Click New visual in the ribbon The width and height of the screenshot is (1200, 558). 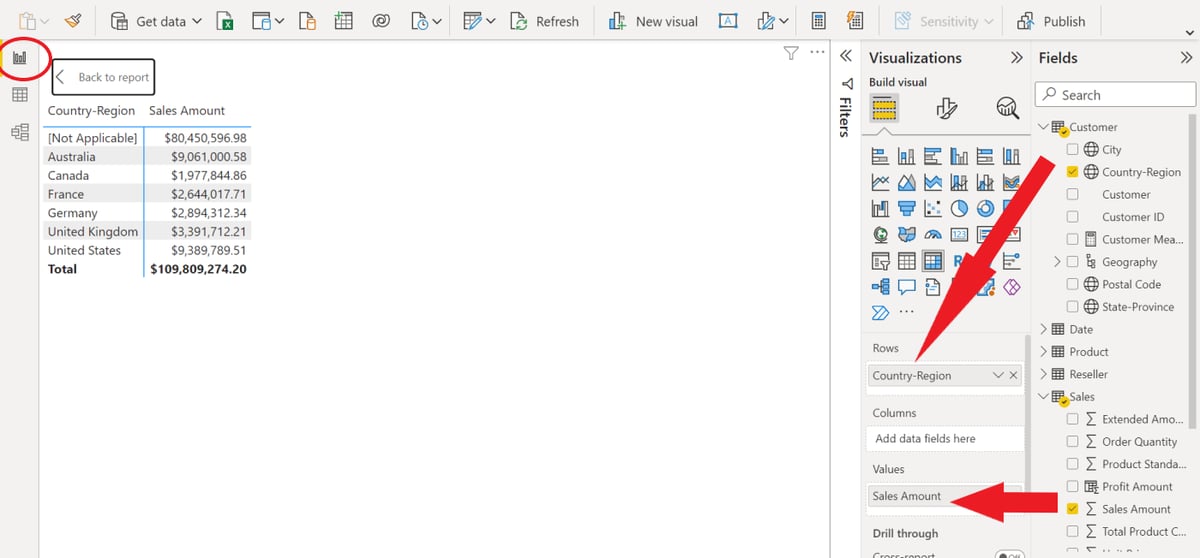click(653, 21)
